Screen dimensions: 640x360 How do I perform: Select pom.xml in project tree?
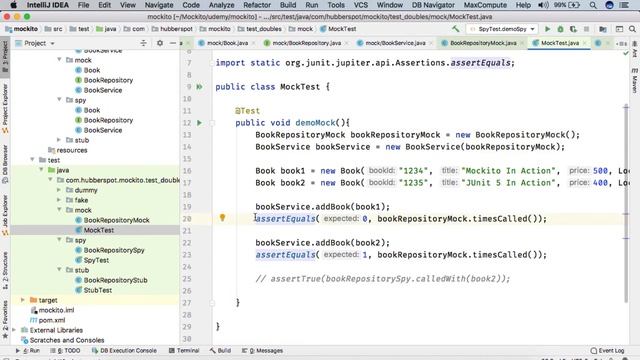point(51,320)
